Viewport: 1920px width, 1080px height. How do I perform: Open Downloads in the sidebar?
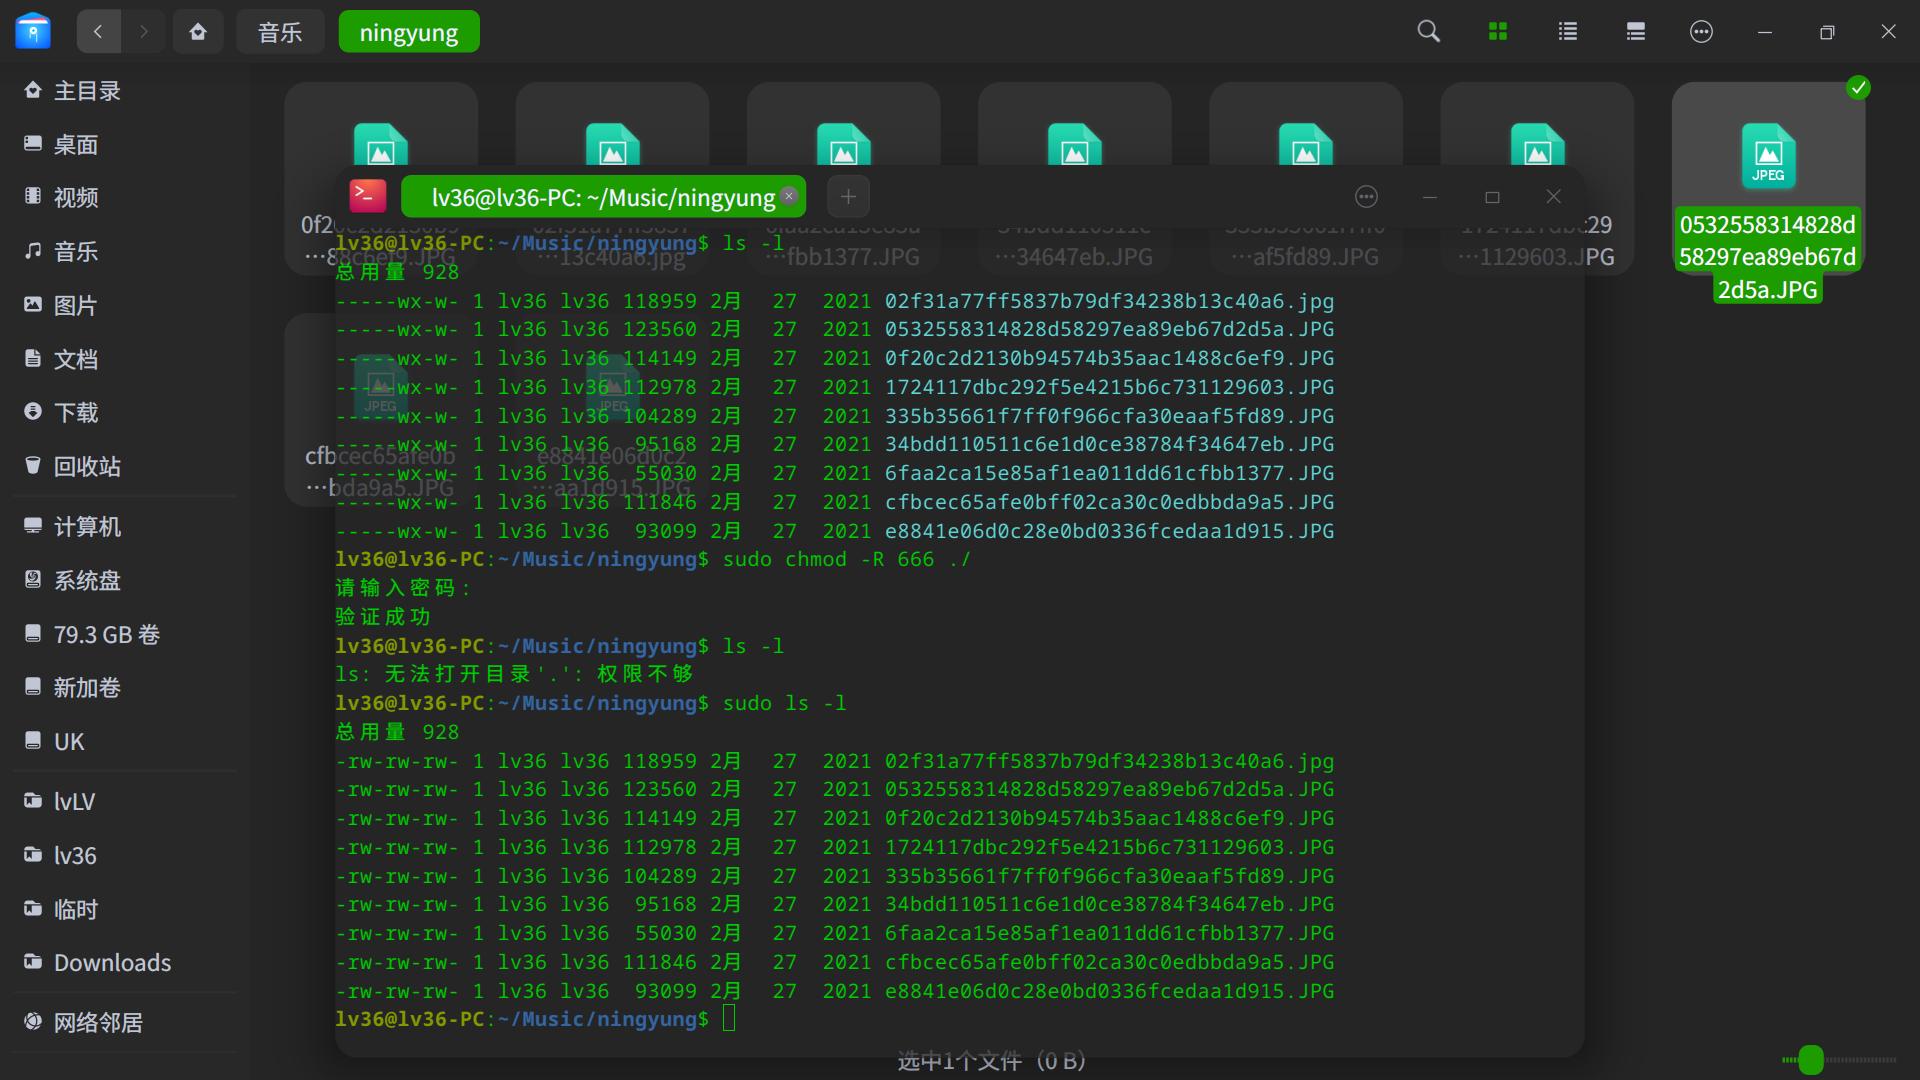coord(112,962)
